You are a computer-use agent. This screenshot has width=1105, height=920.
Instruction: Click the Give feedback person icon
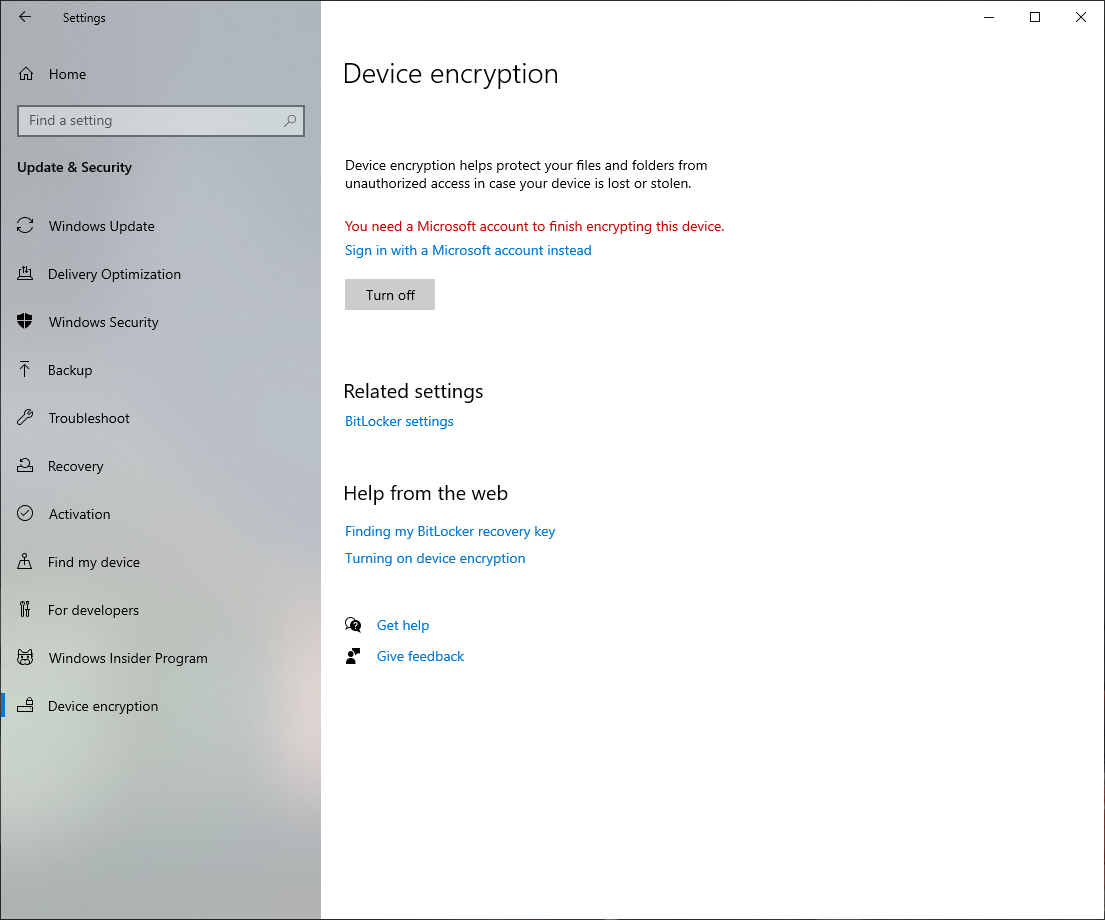point(353,656)
